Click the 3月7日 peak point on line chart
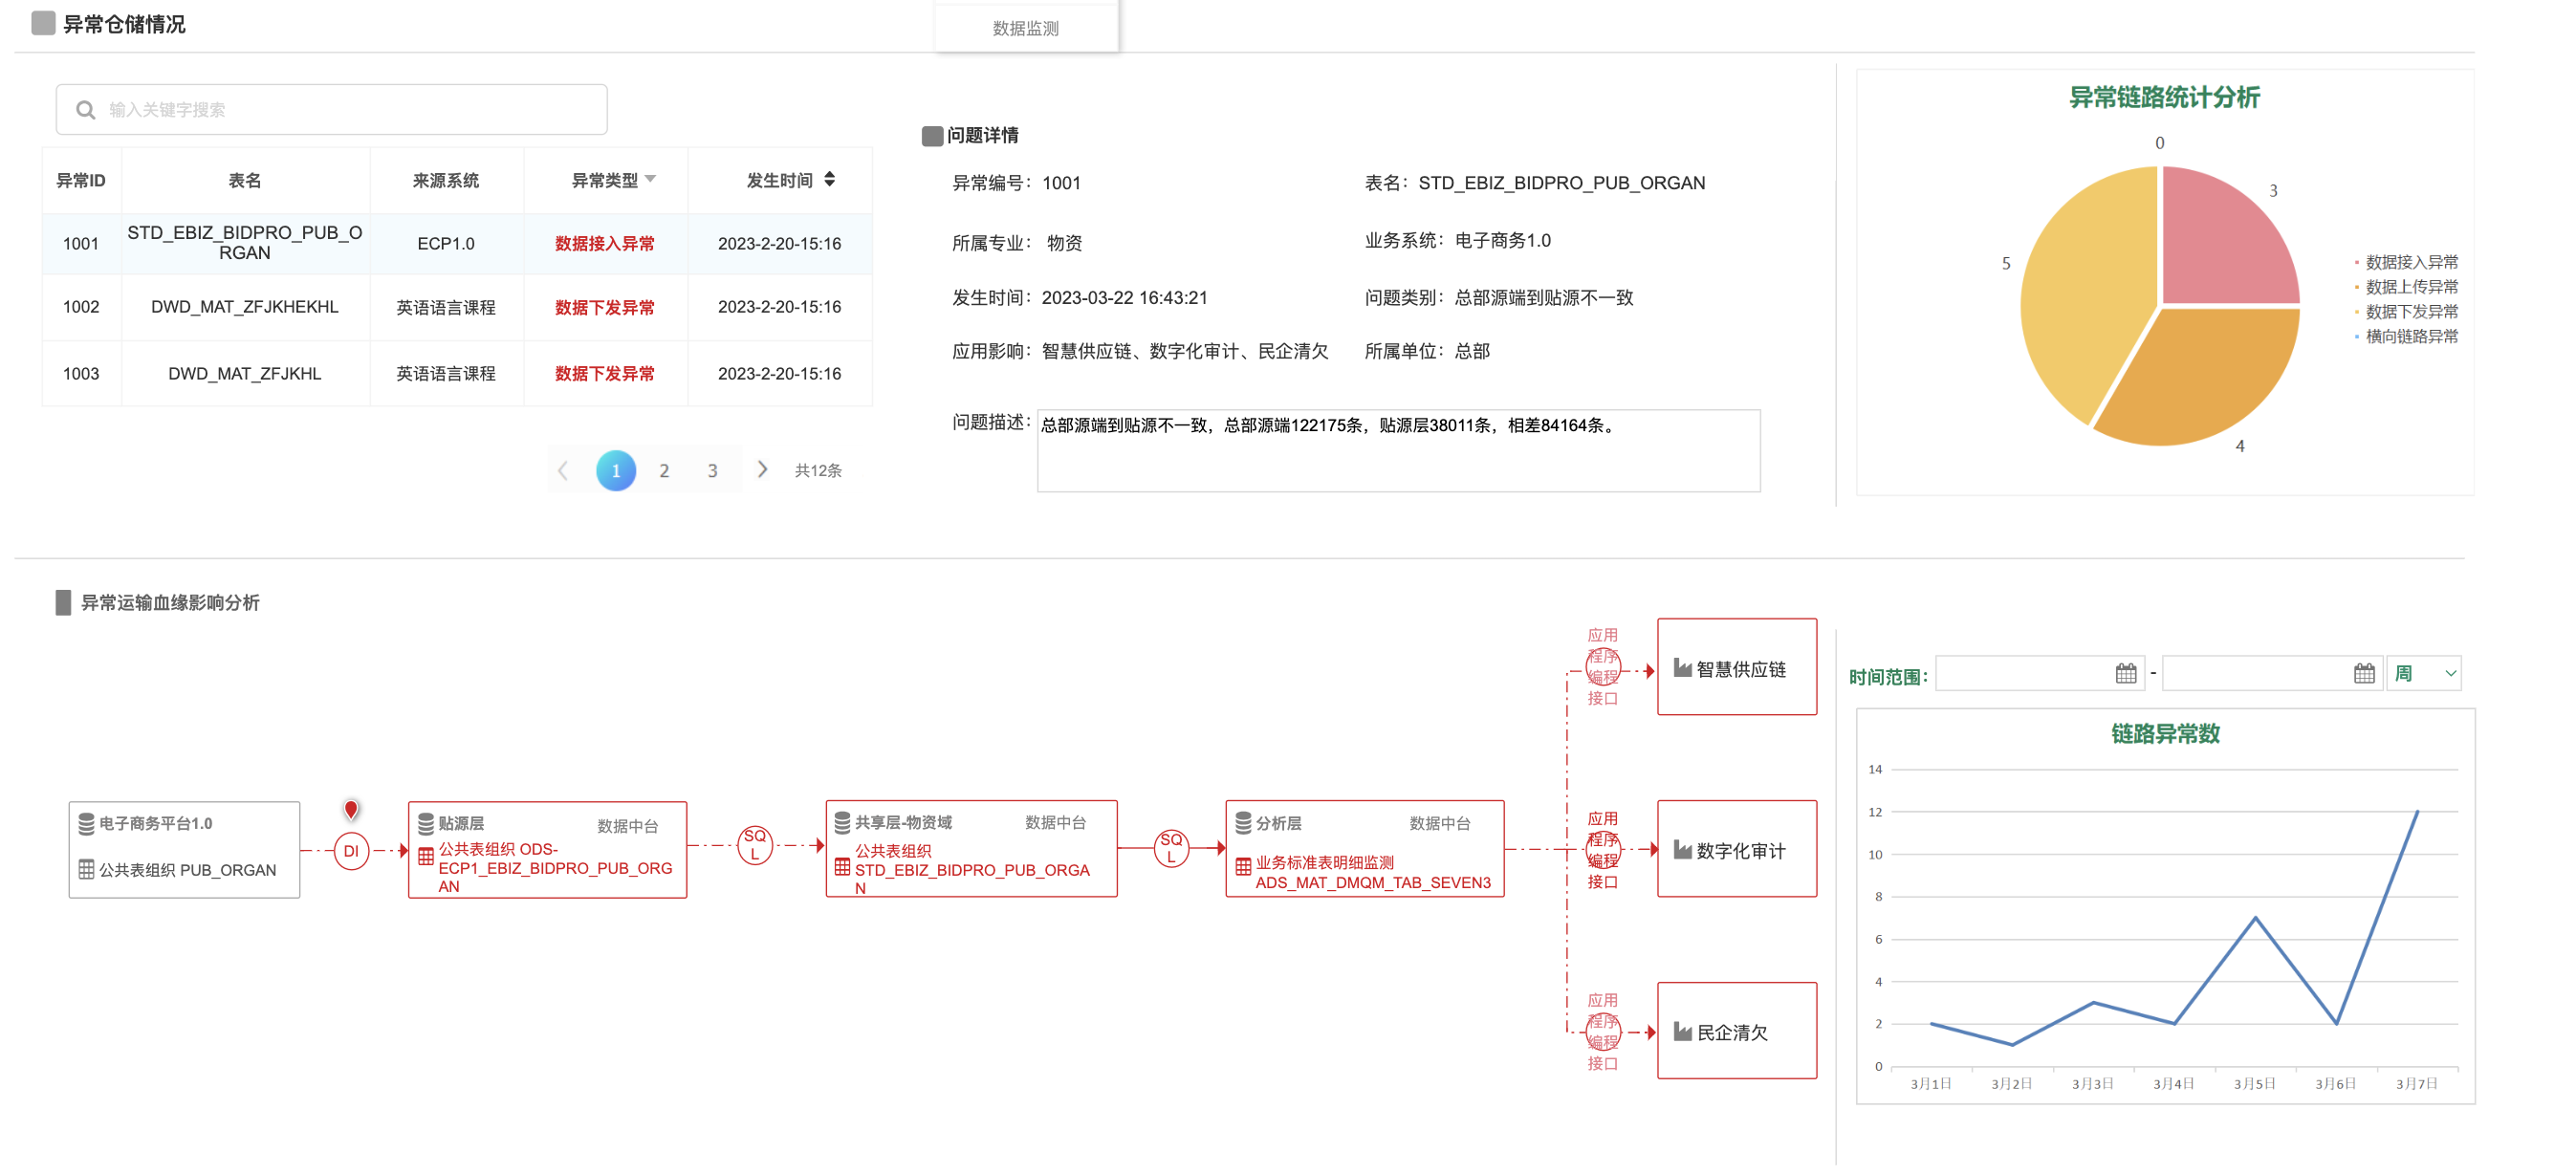 click(x=2417, y=811)
